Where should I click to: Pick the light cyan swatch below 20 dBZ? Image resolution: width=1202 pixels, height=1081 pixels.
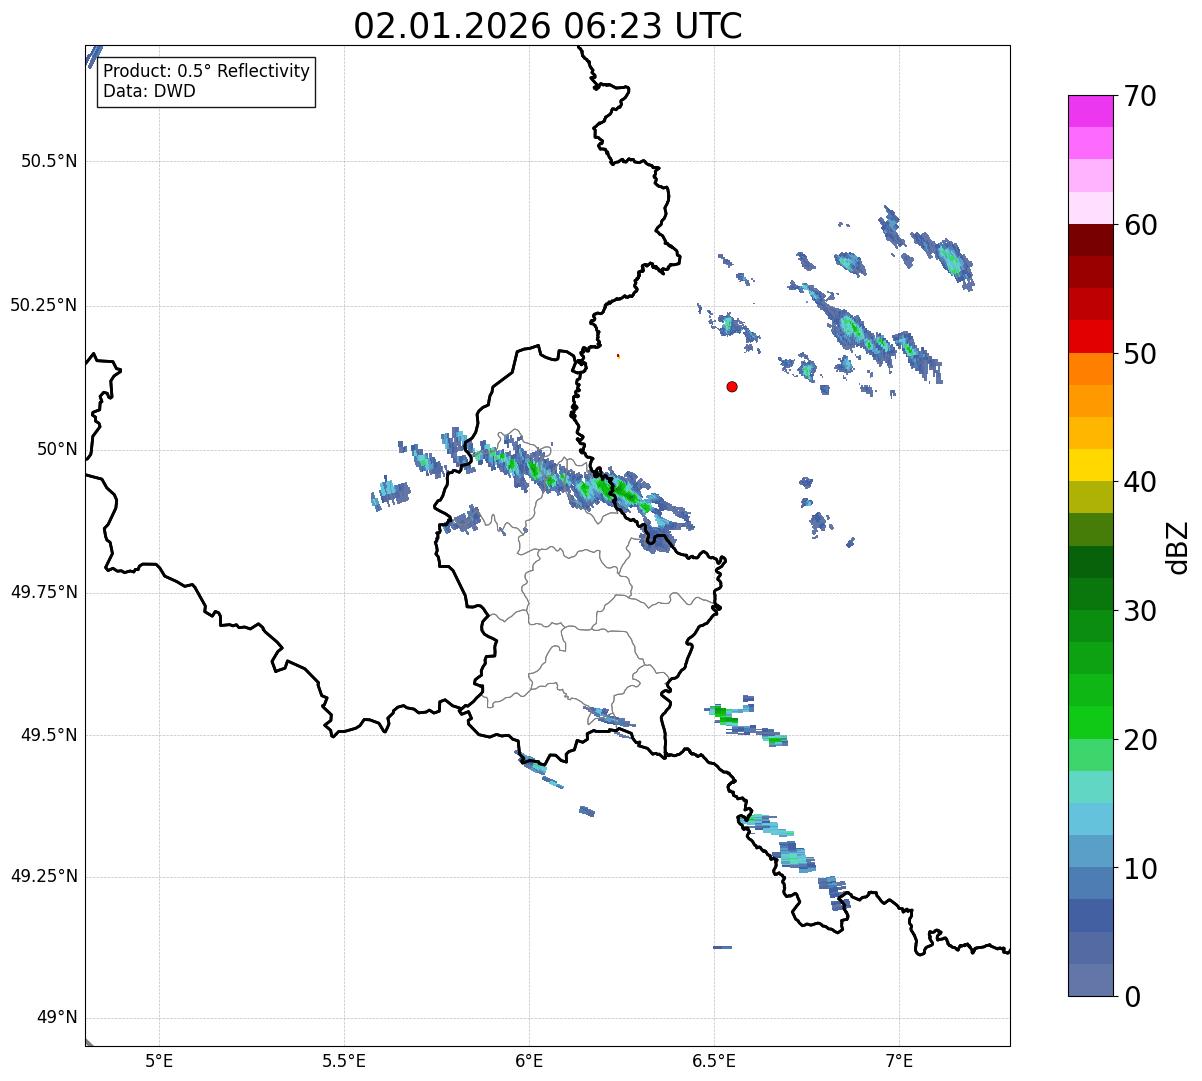tap(1091, 787)
